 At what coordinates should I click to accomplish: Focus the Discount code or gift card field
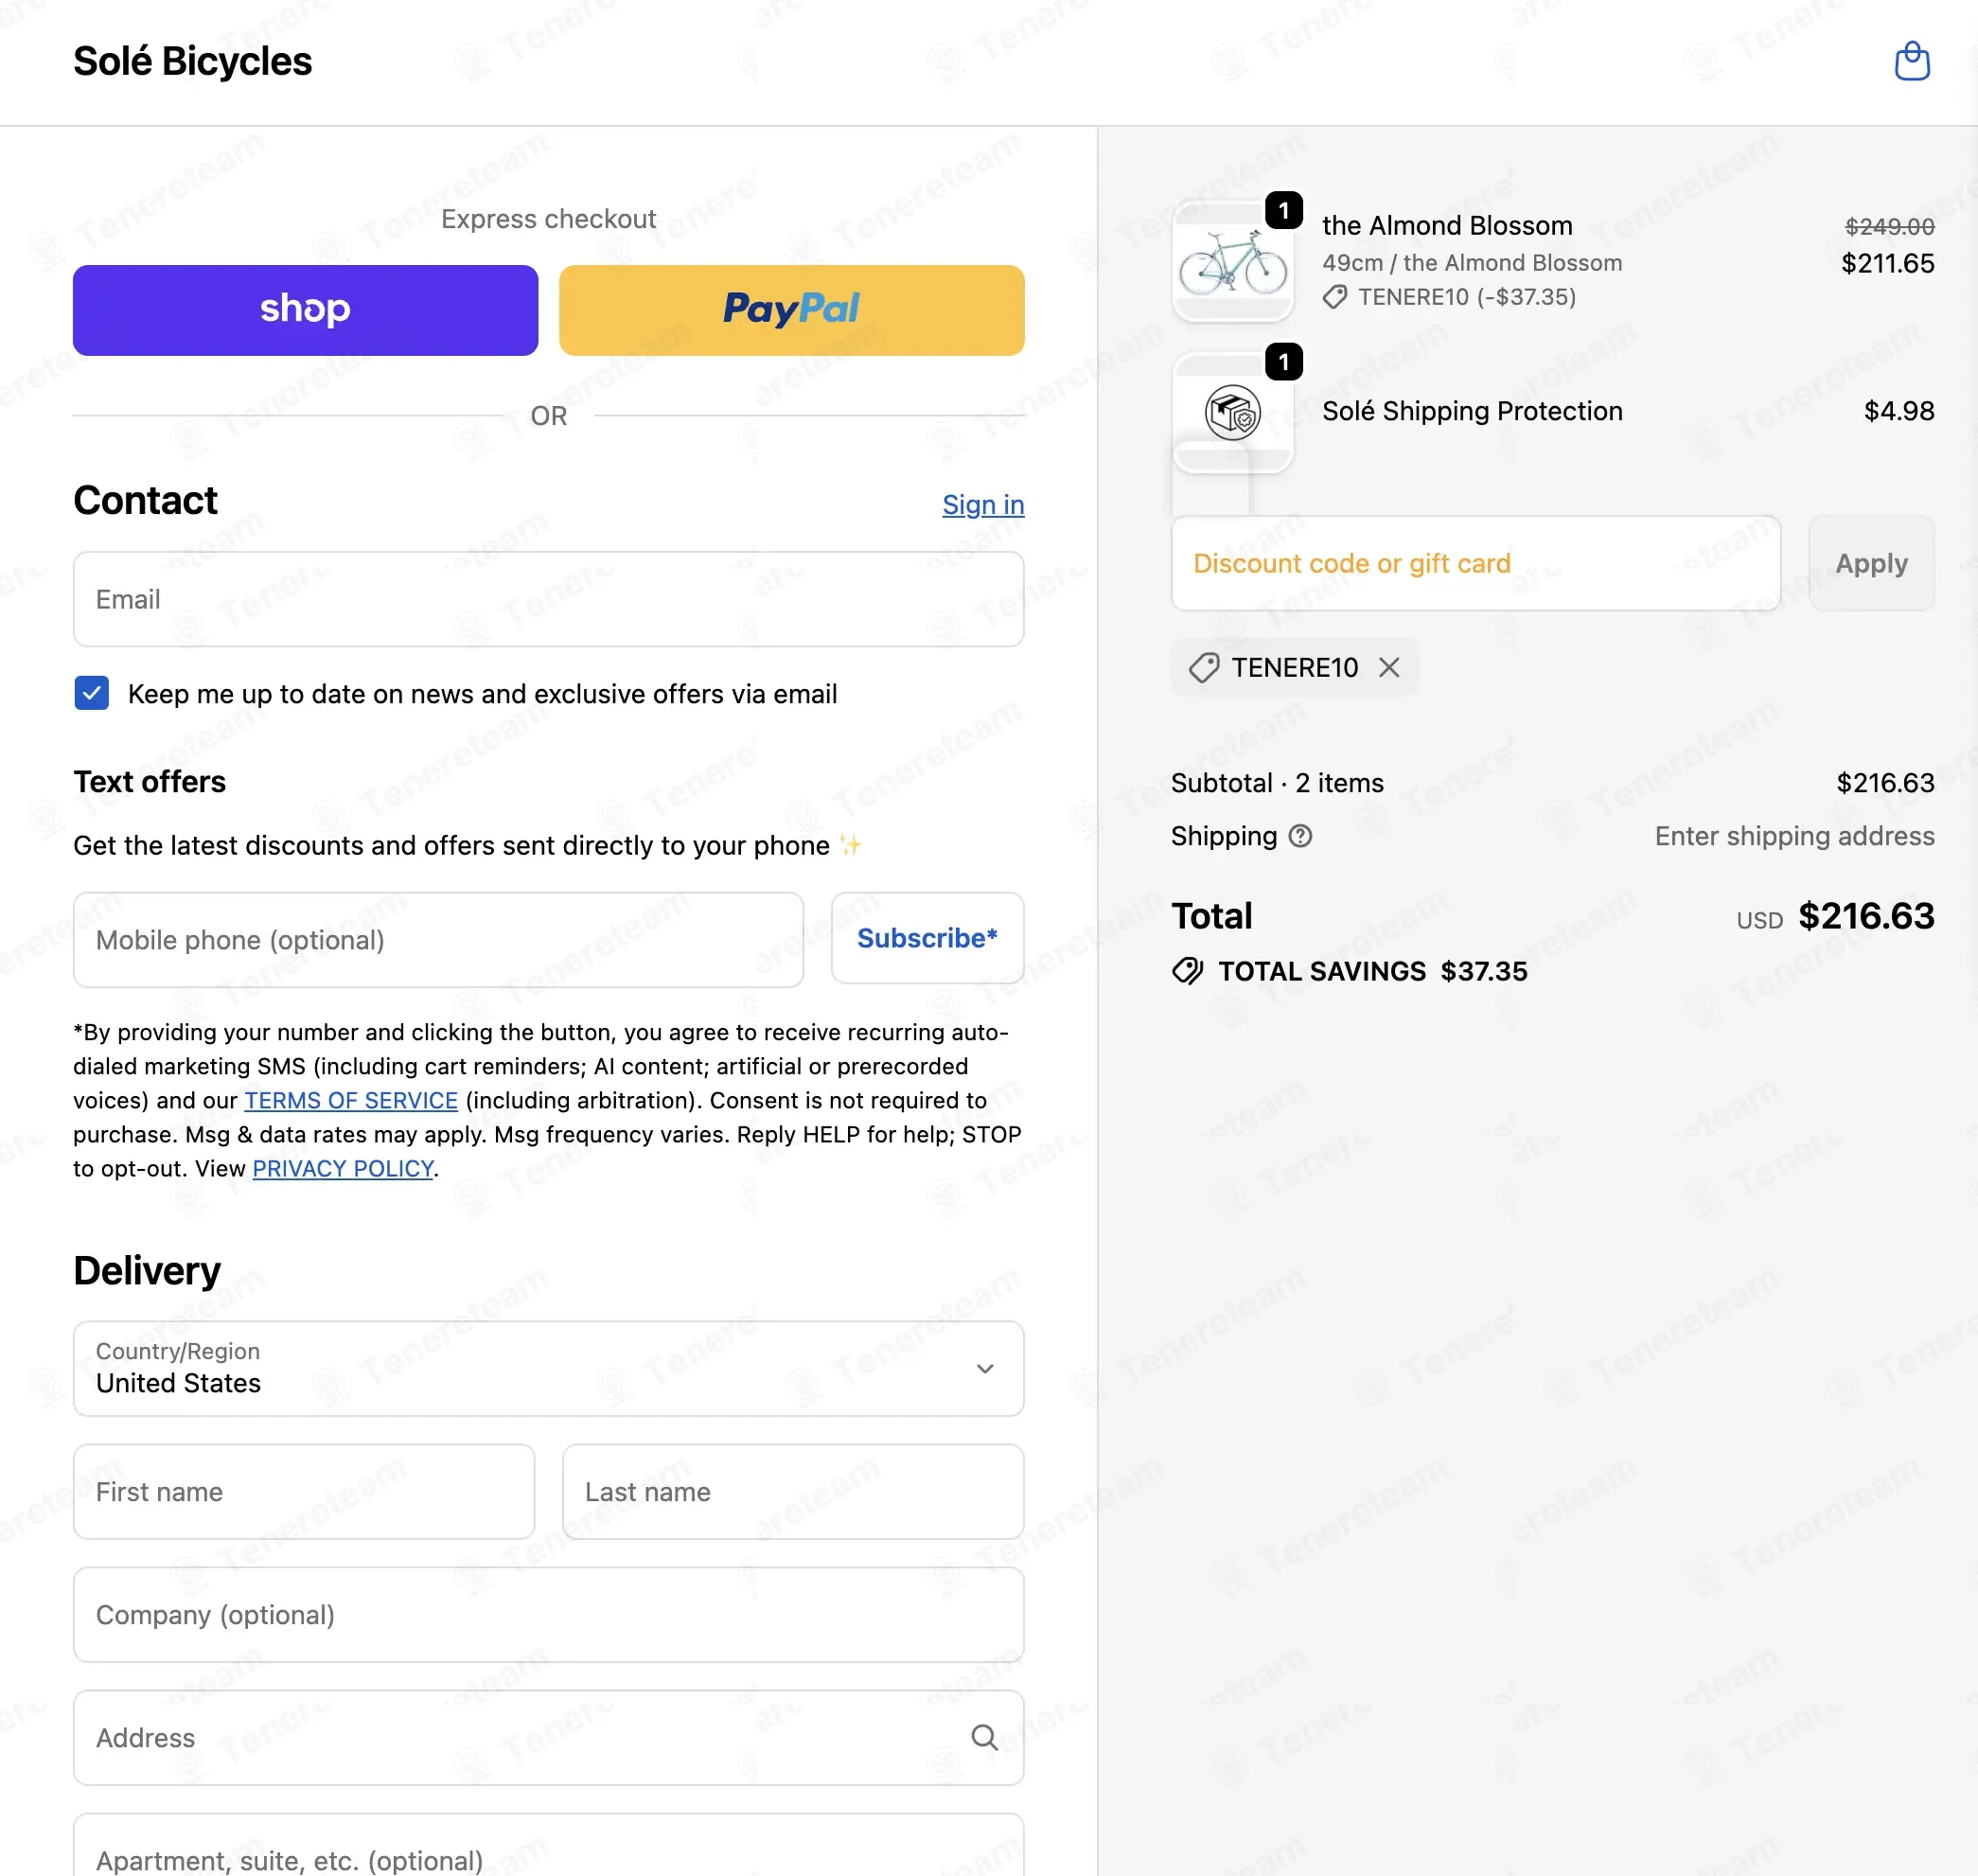point(1475,563)
